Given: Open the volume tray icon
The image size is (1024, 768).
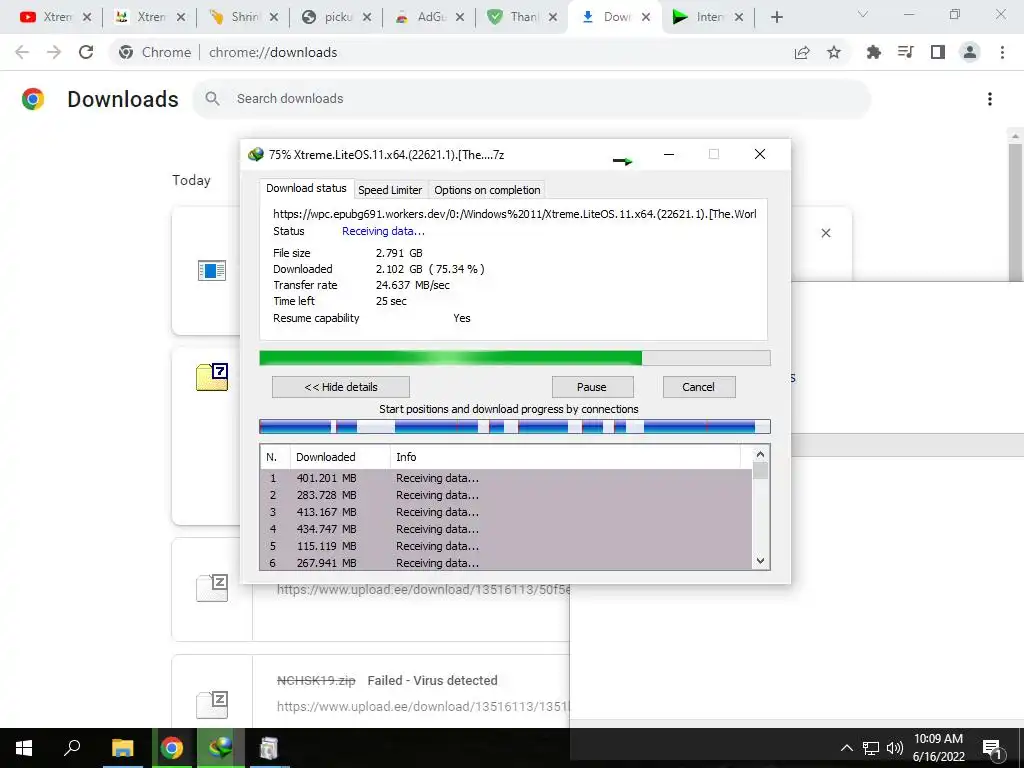Looking at the screenshot, I should [x=894, y=748].
